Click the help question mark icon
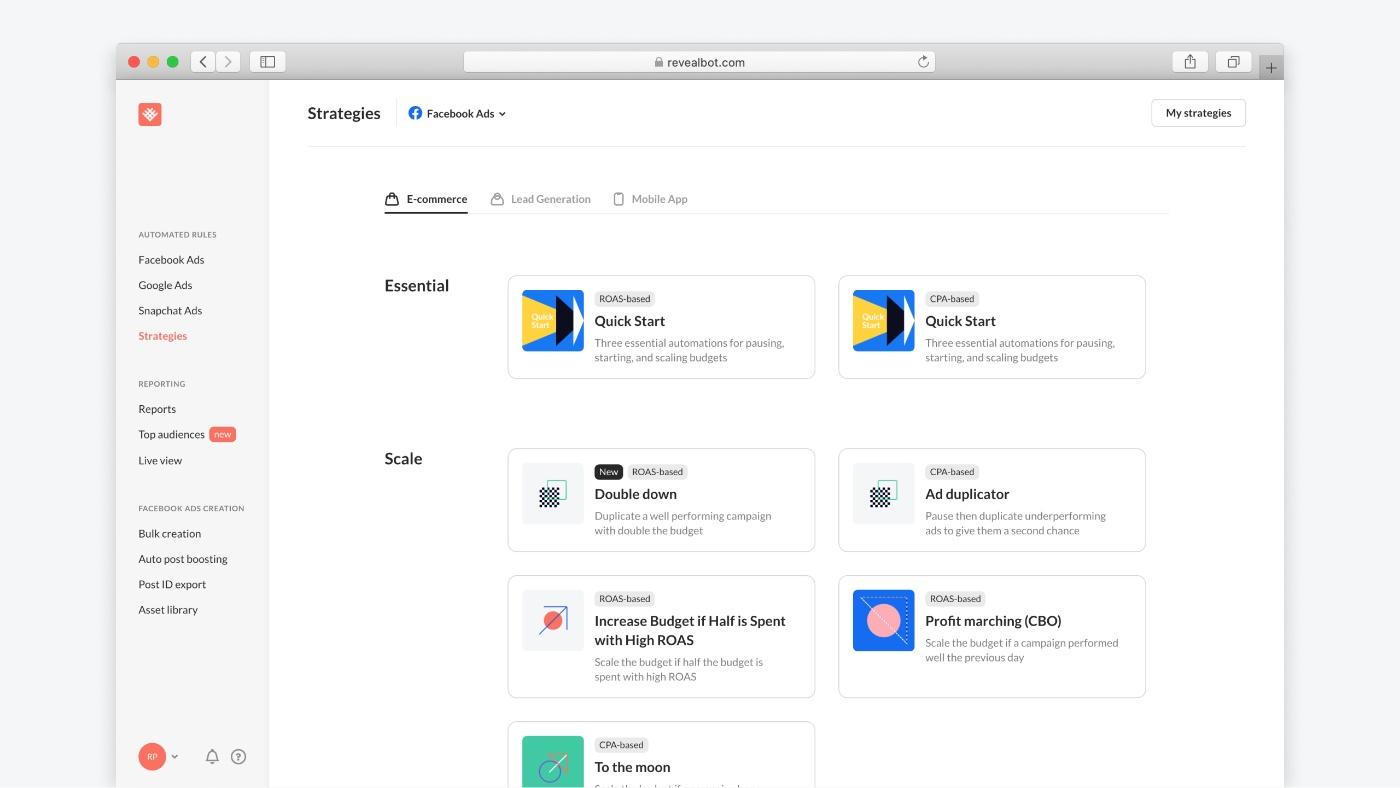 238,757
